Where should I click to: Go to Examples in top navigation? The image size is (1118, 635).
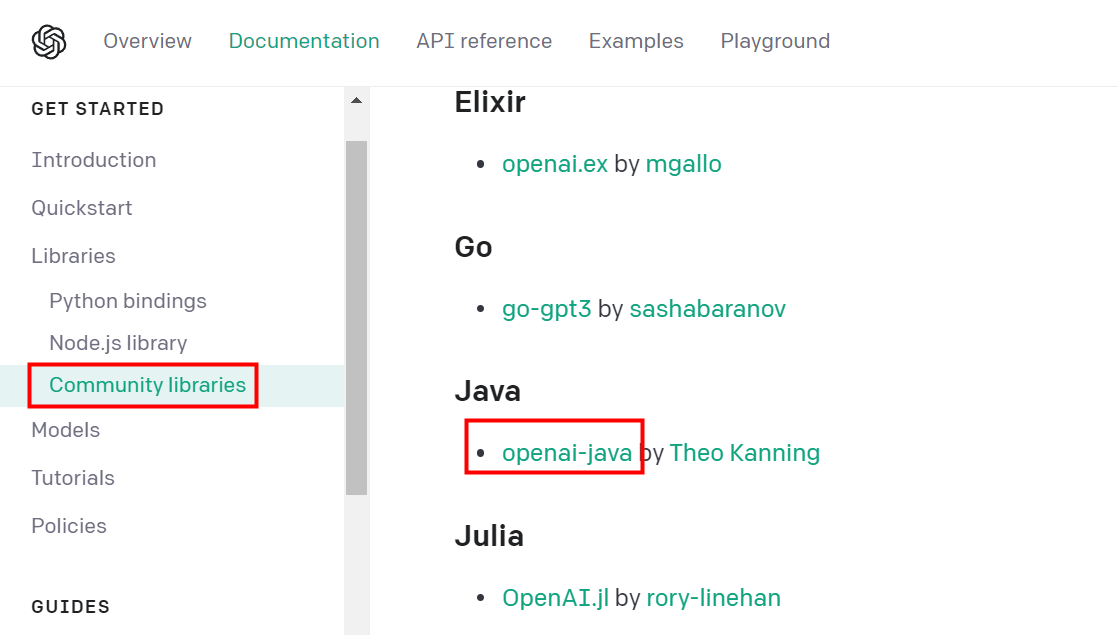(x=636, y=41)
